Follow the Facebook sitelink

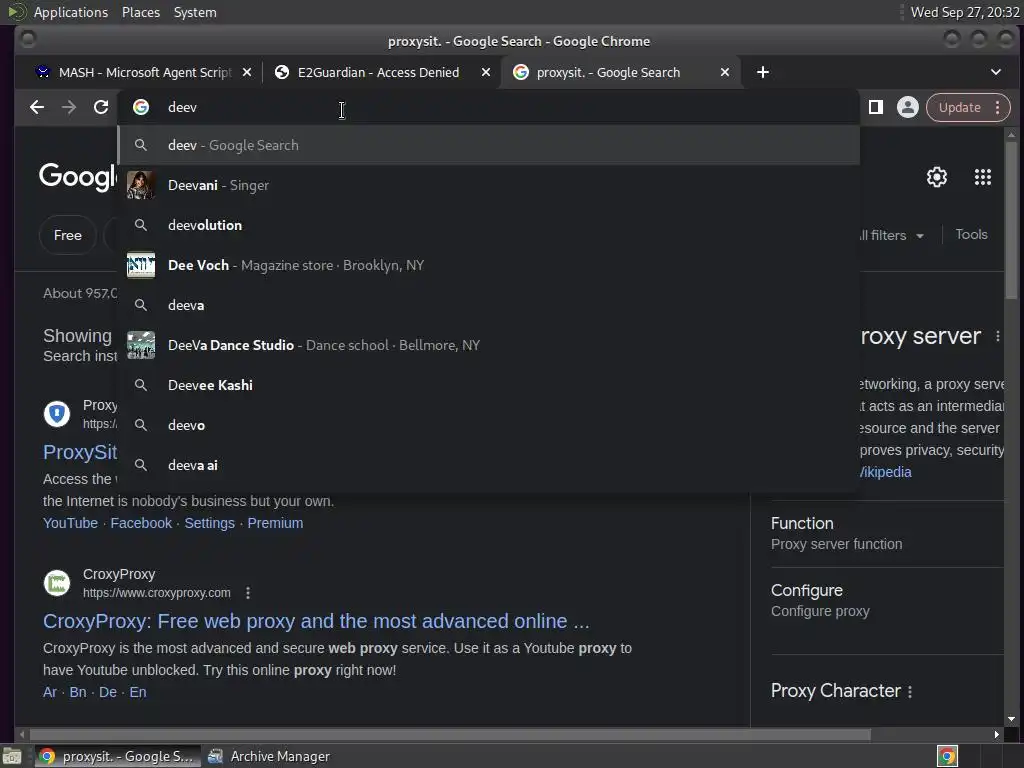click(x=141, y=523)
